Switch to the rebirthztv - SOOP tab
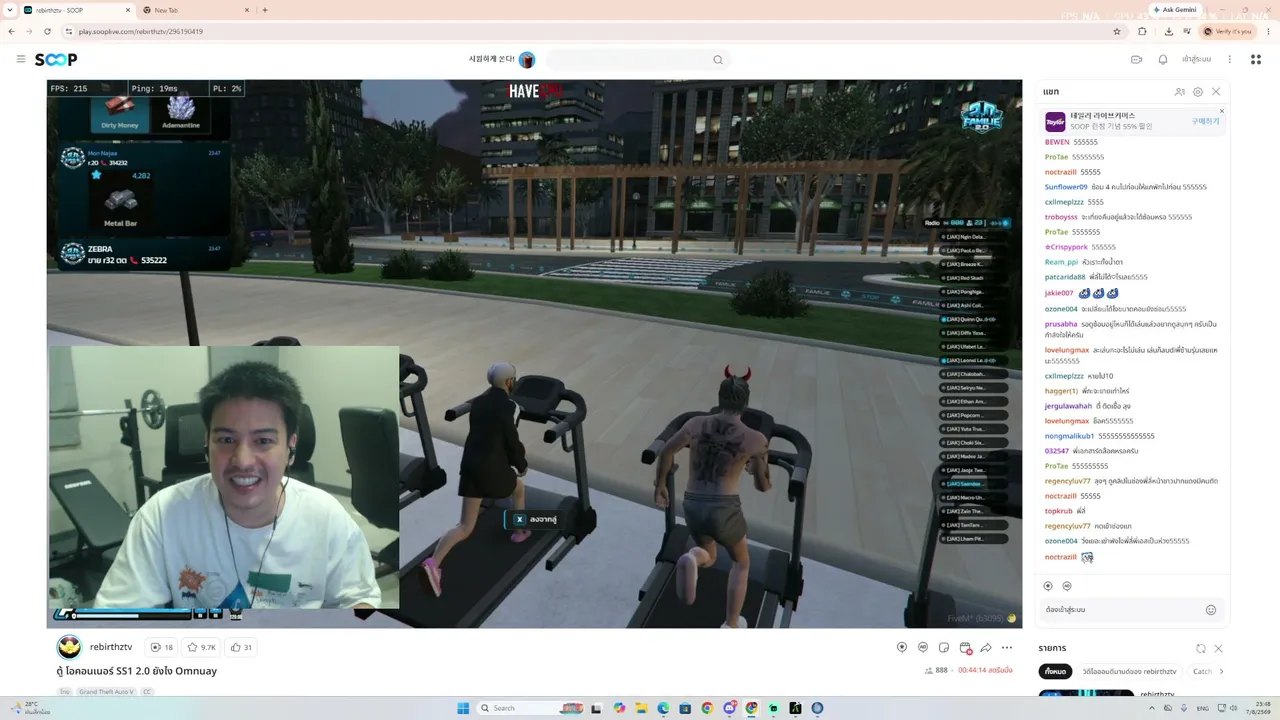Image resolution: width=1280 pixels, height=720 pixels. click(78, 10)
